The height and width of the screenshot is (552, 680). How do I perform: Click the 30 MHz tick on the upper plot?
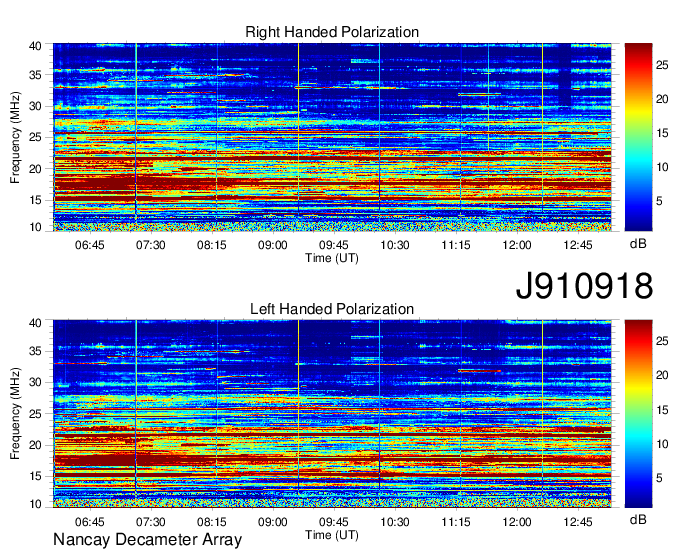coord(35,106)
